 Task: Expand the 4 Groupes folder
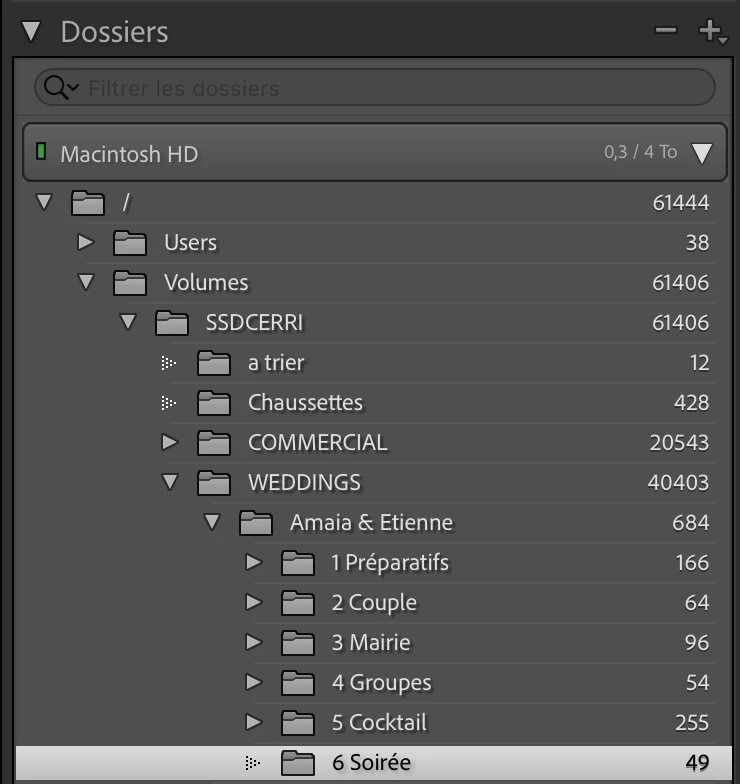[254, 682]
